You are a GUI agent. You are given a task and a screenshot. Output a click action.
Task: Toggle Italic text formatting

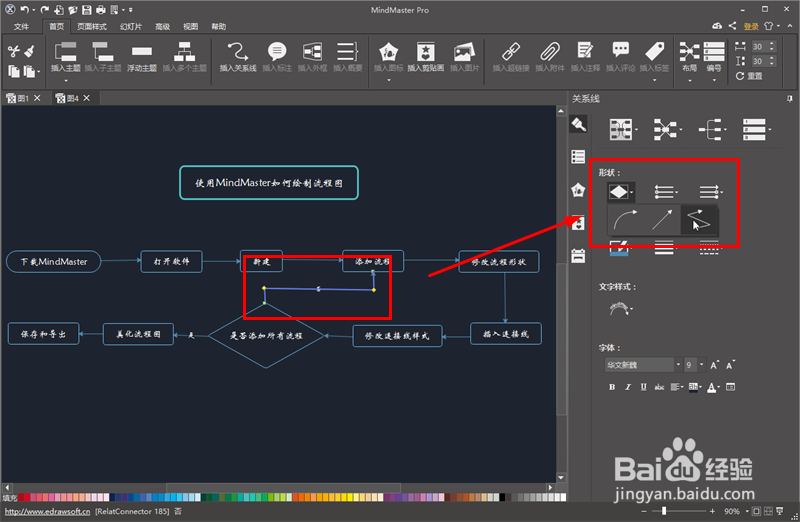click(628, 387)
